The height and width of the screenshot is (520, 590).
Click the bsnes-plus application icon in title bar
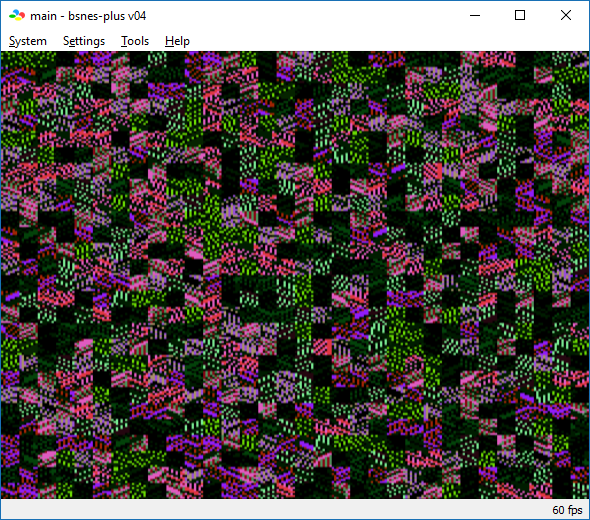click(x=17, y=15)
